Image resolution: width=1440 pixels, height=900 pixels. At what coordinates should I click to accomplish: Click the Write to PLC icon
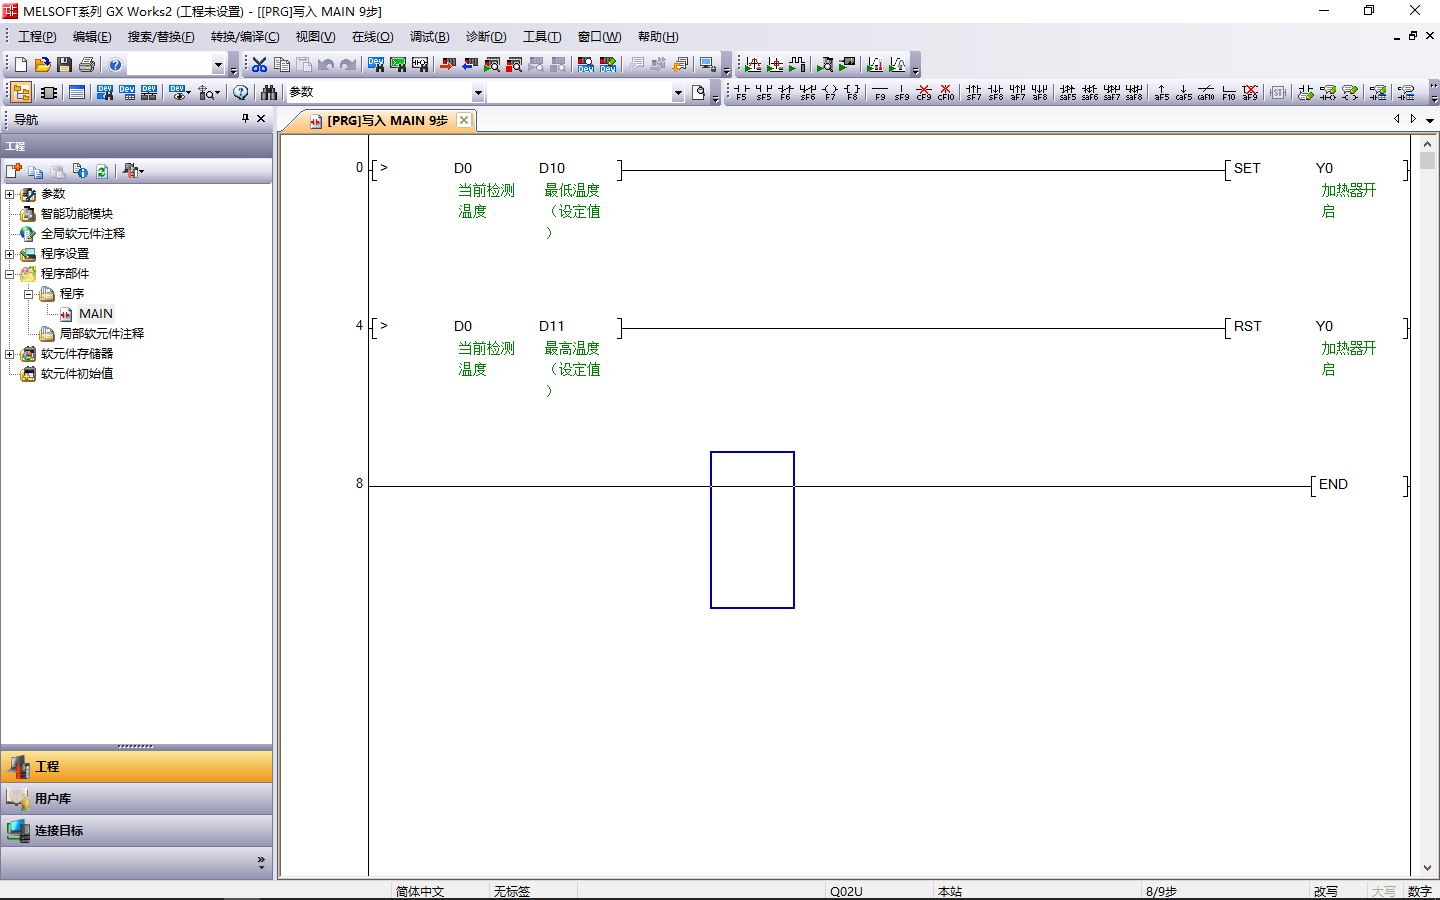[447, 65]
